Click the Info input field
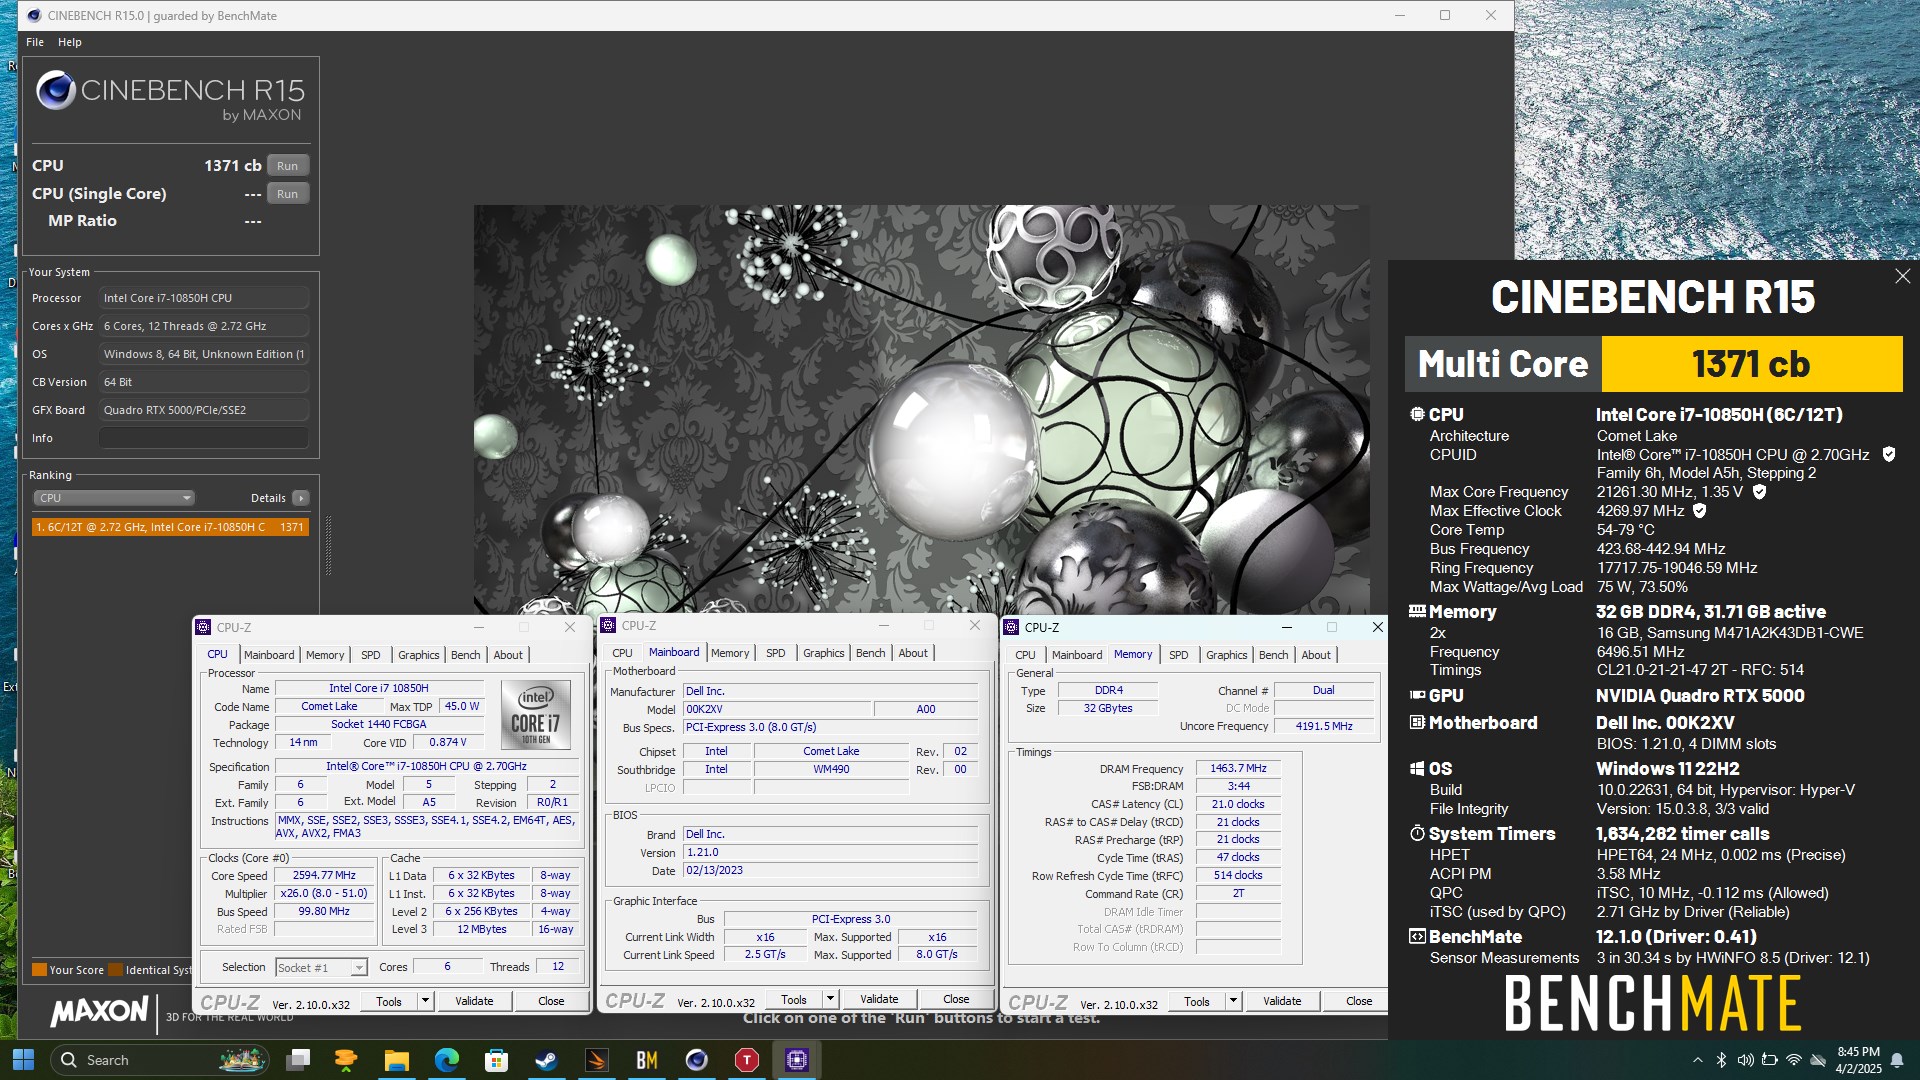The height and width of the screenshot is (1080, 1920). coord(204,438)
